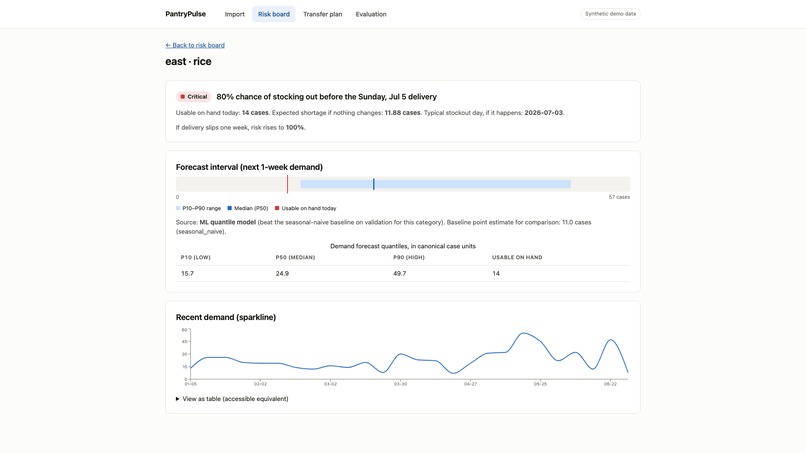
Task: Expand View as table accessible equivalent
Action: coord(232,399)
